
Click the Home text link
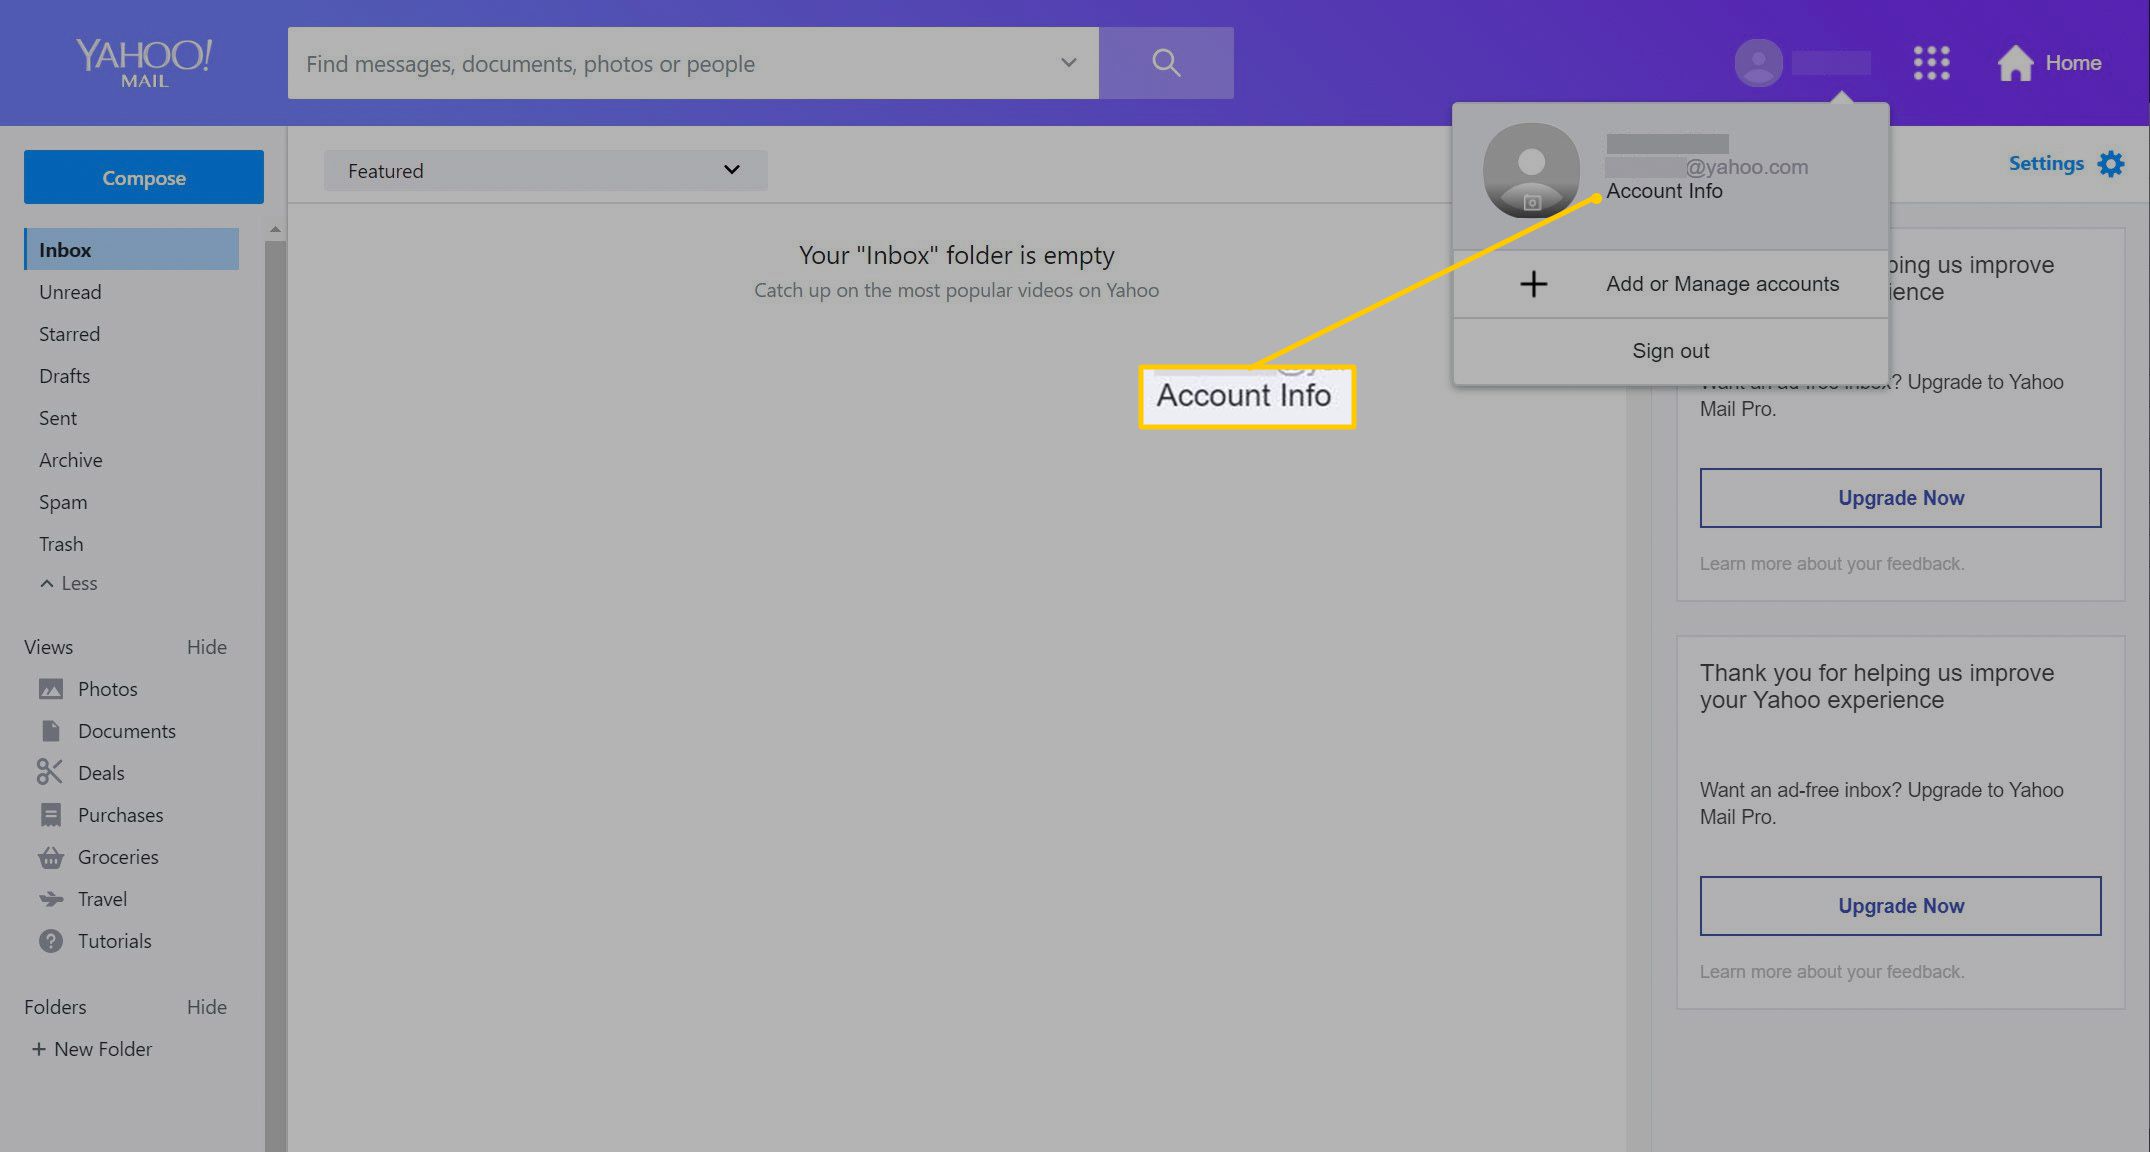pyautogui.click(x=2073, y=63)
